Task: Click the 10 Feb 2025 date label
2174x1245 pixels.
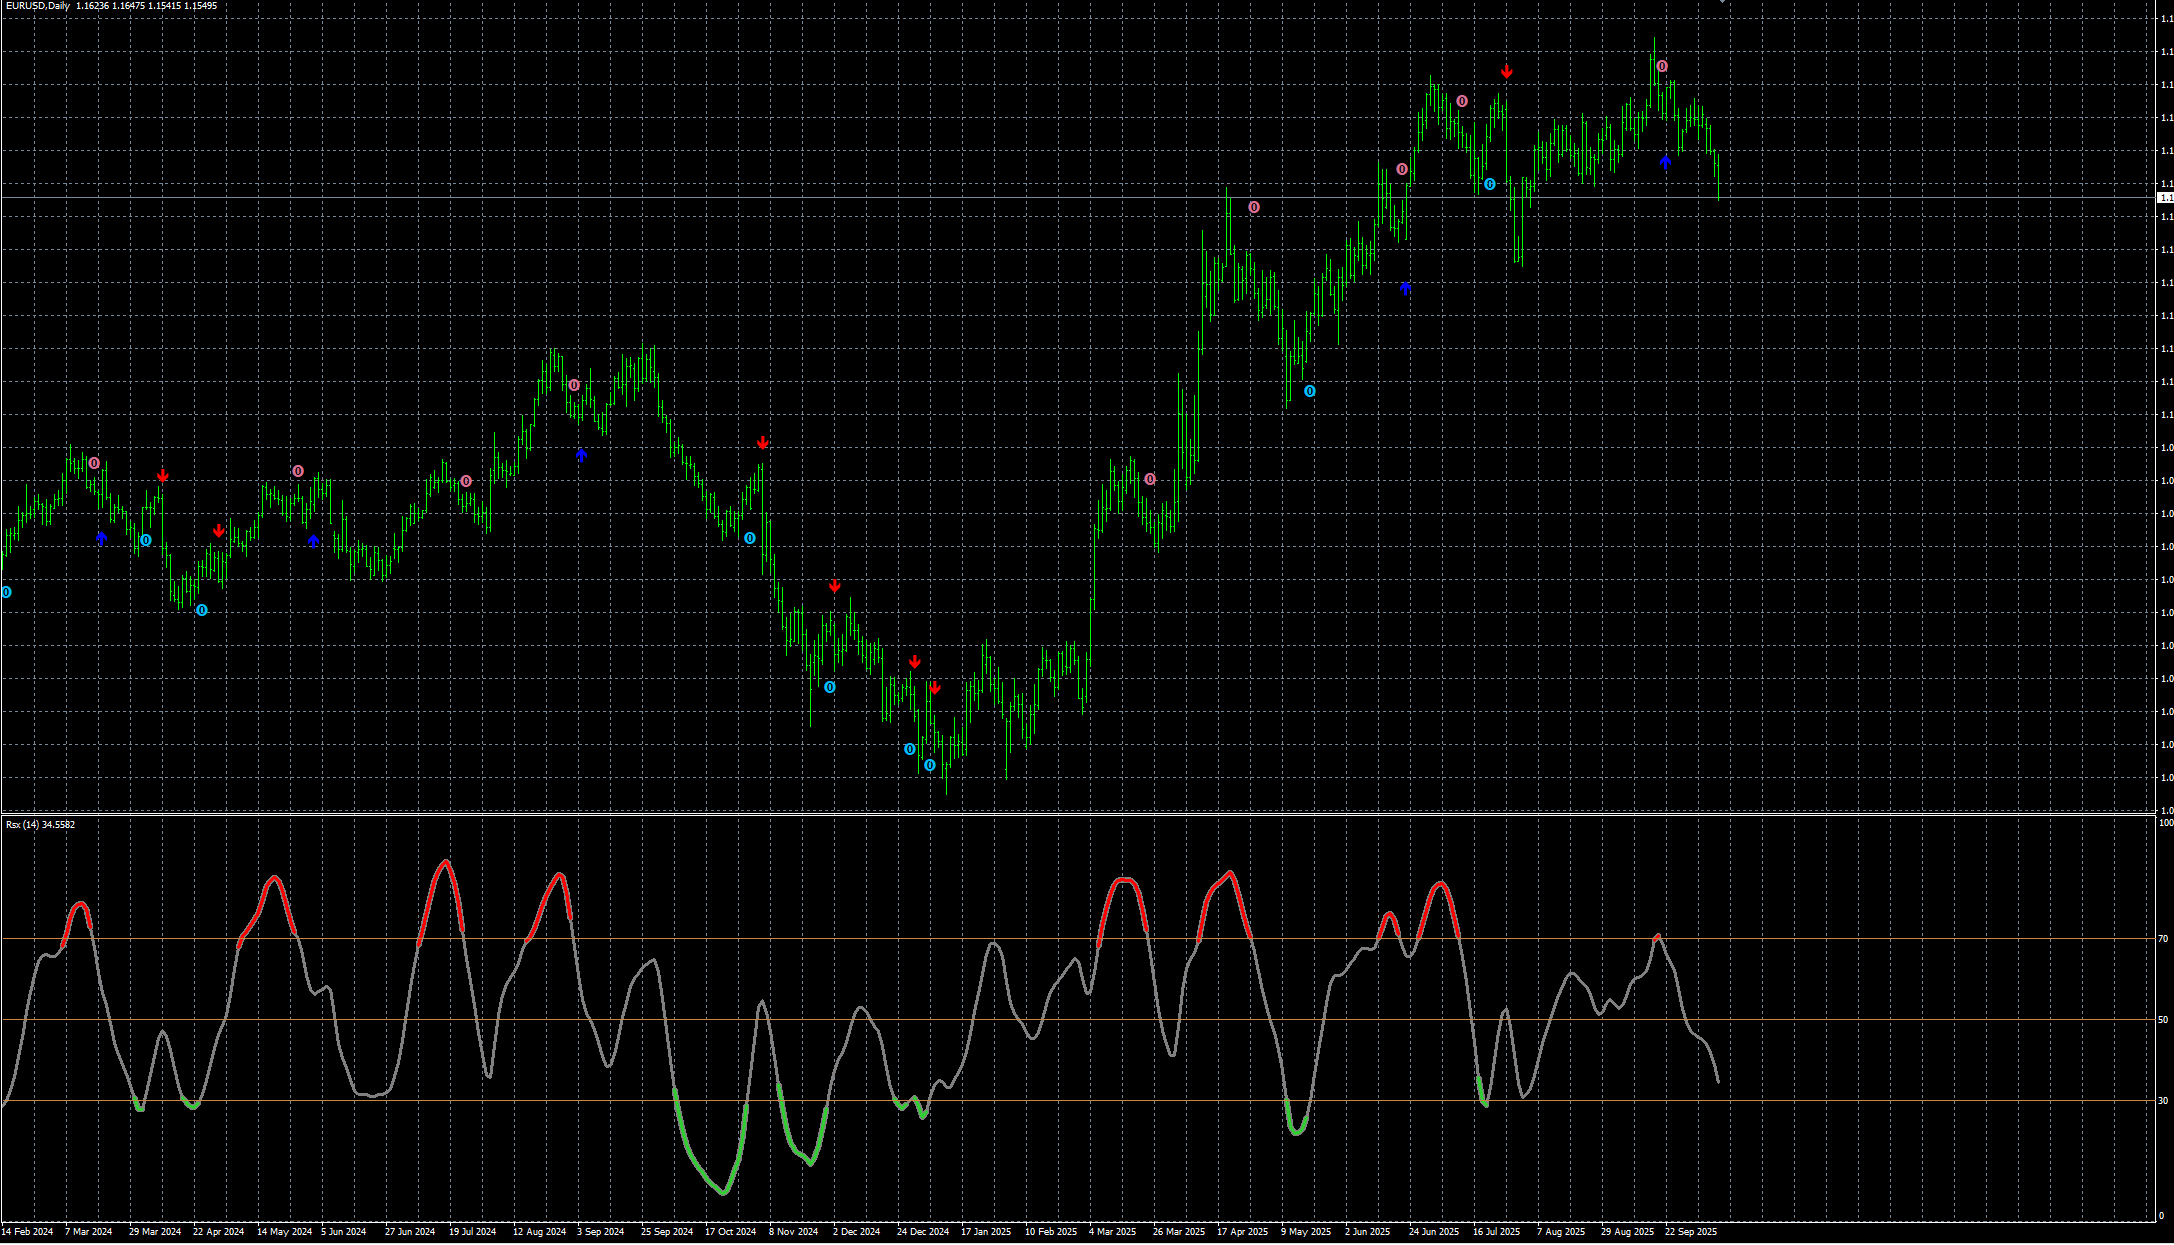Action: point(1051,1232)
